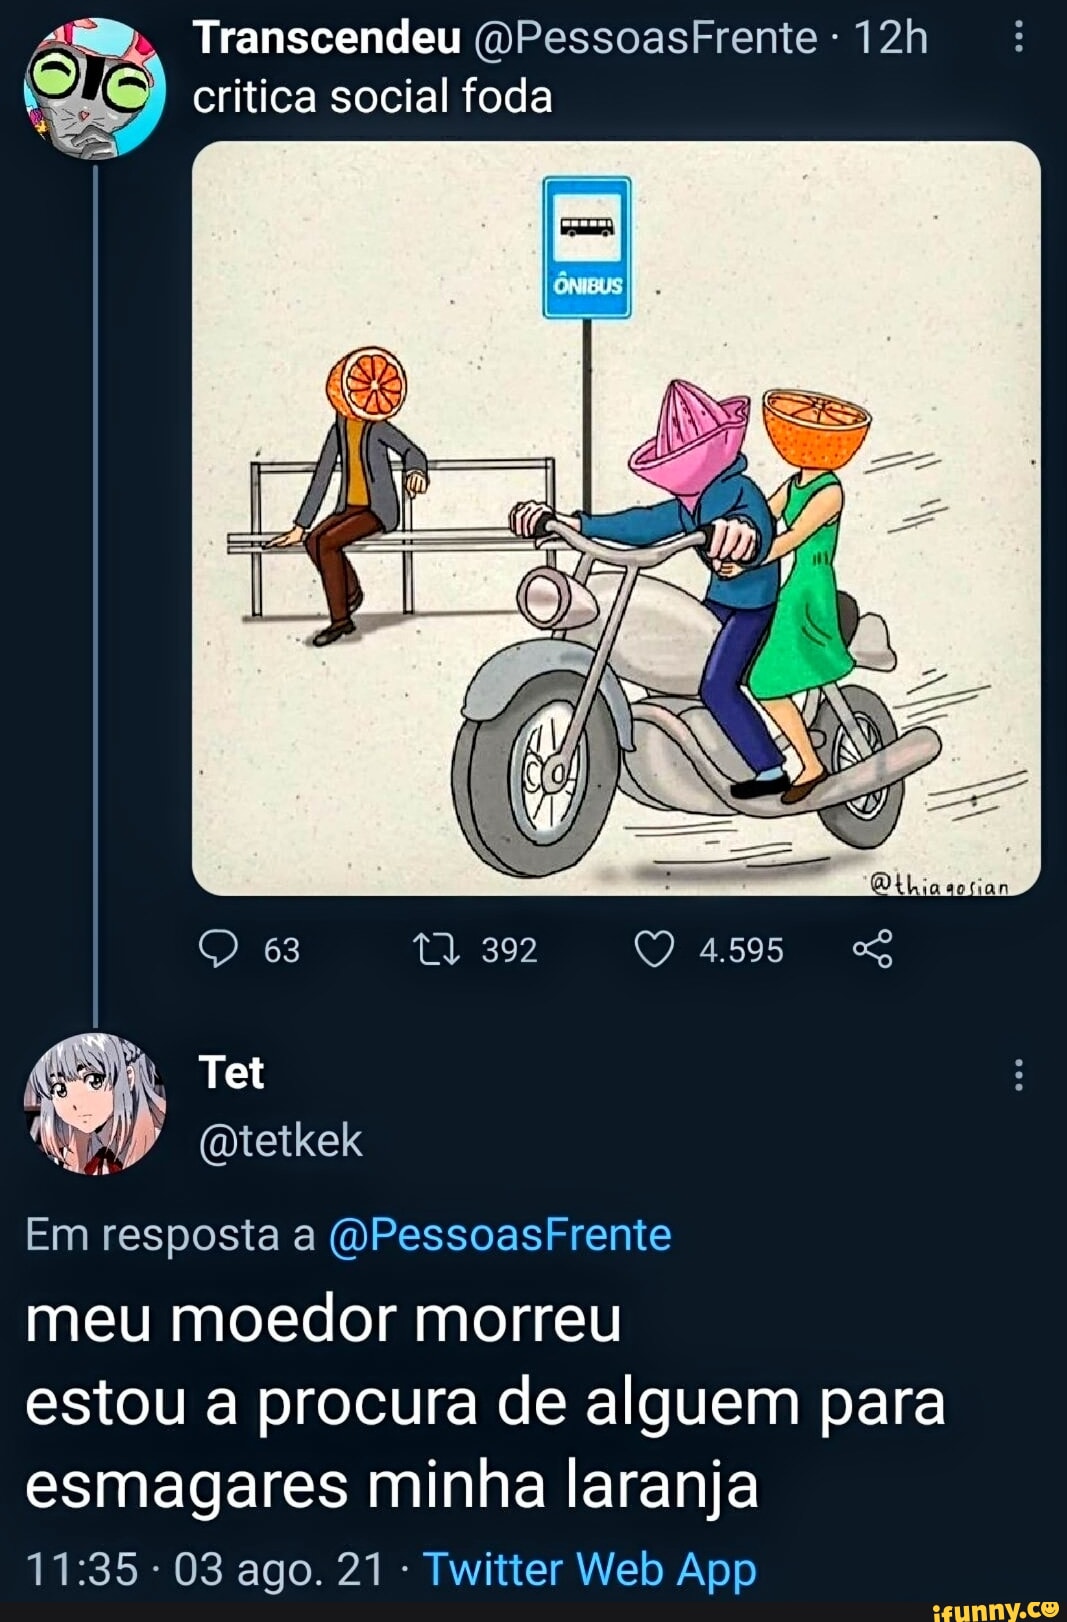Click the share icon under tweet
The height and width of the screenshot is (1622, 1067).
point(872,949)
